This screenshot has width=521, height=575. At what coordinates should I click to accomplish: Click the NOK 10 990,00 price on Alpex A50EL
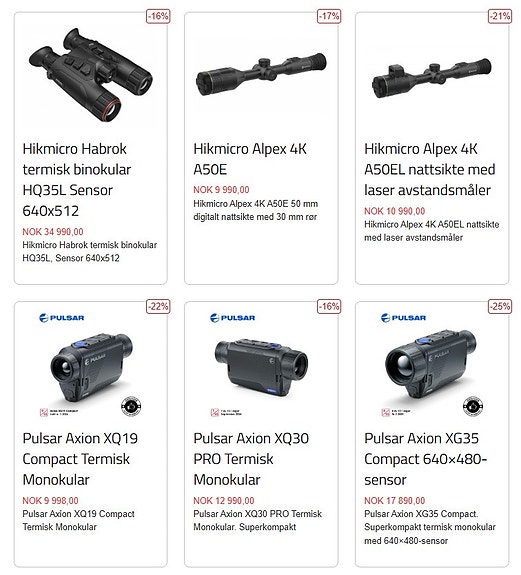(x=395, y=211)
